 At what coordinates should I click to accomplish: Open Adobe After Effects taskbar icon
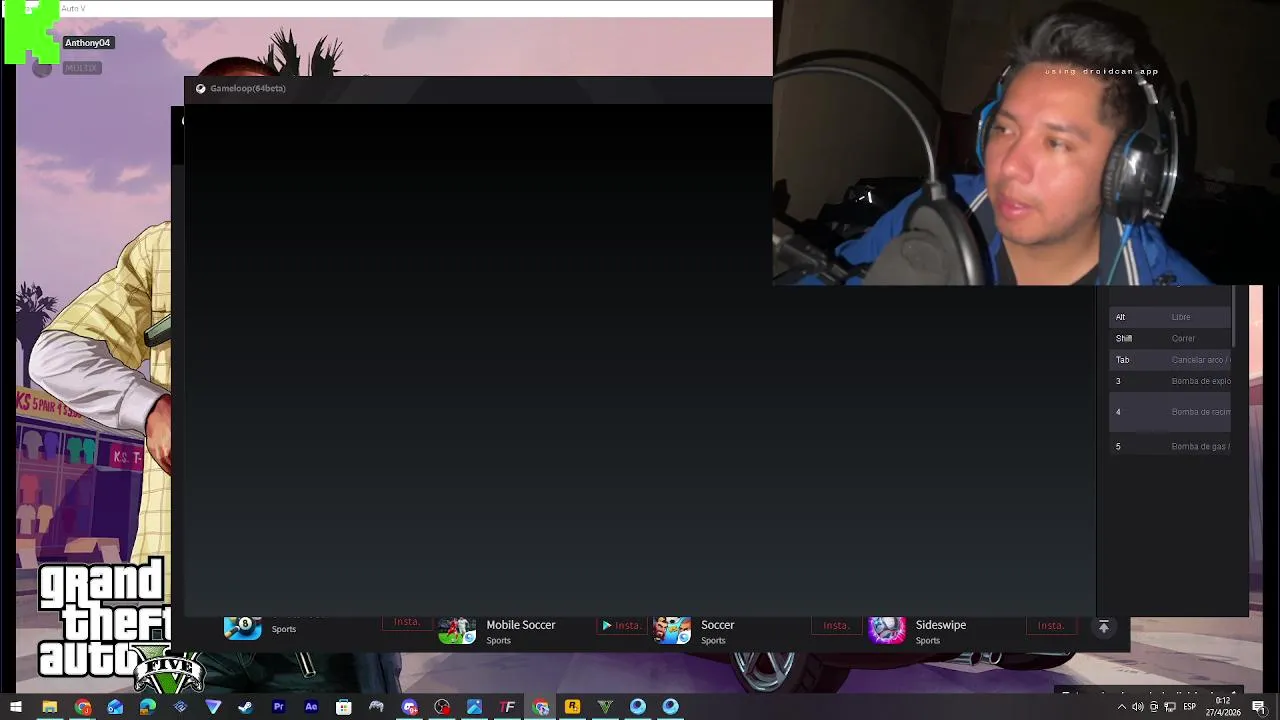311,707
